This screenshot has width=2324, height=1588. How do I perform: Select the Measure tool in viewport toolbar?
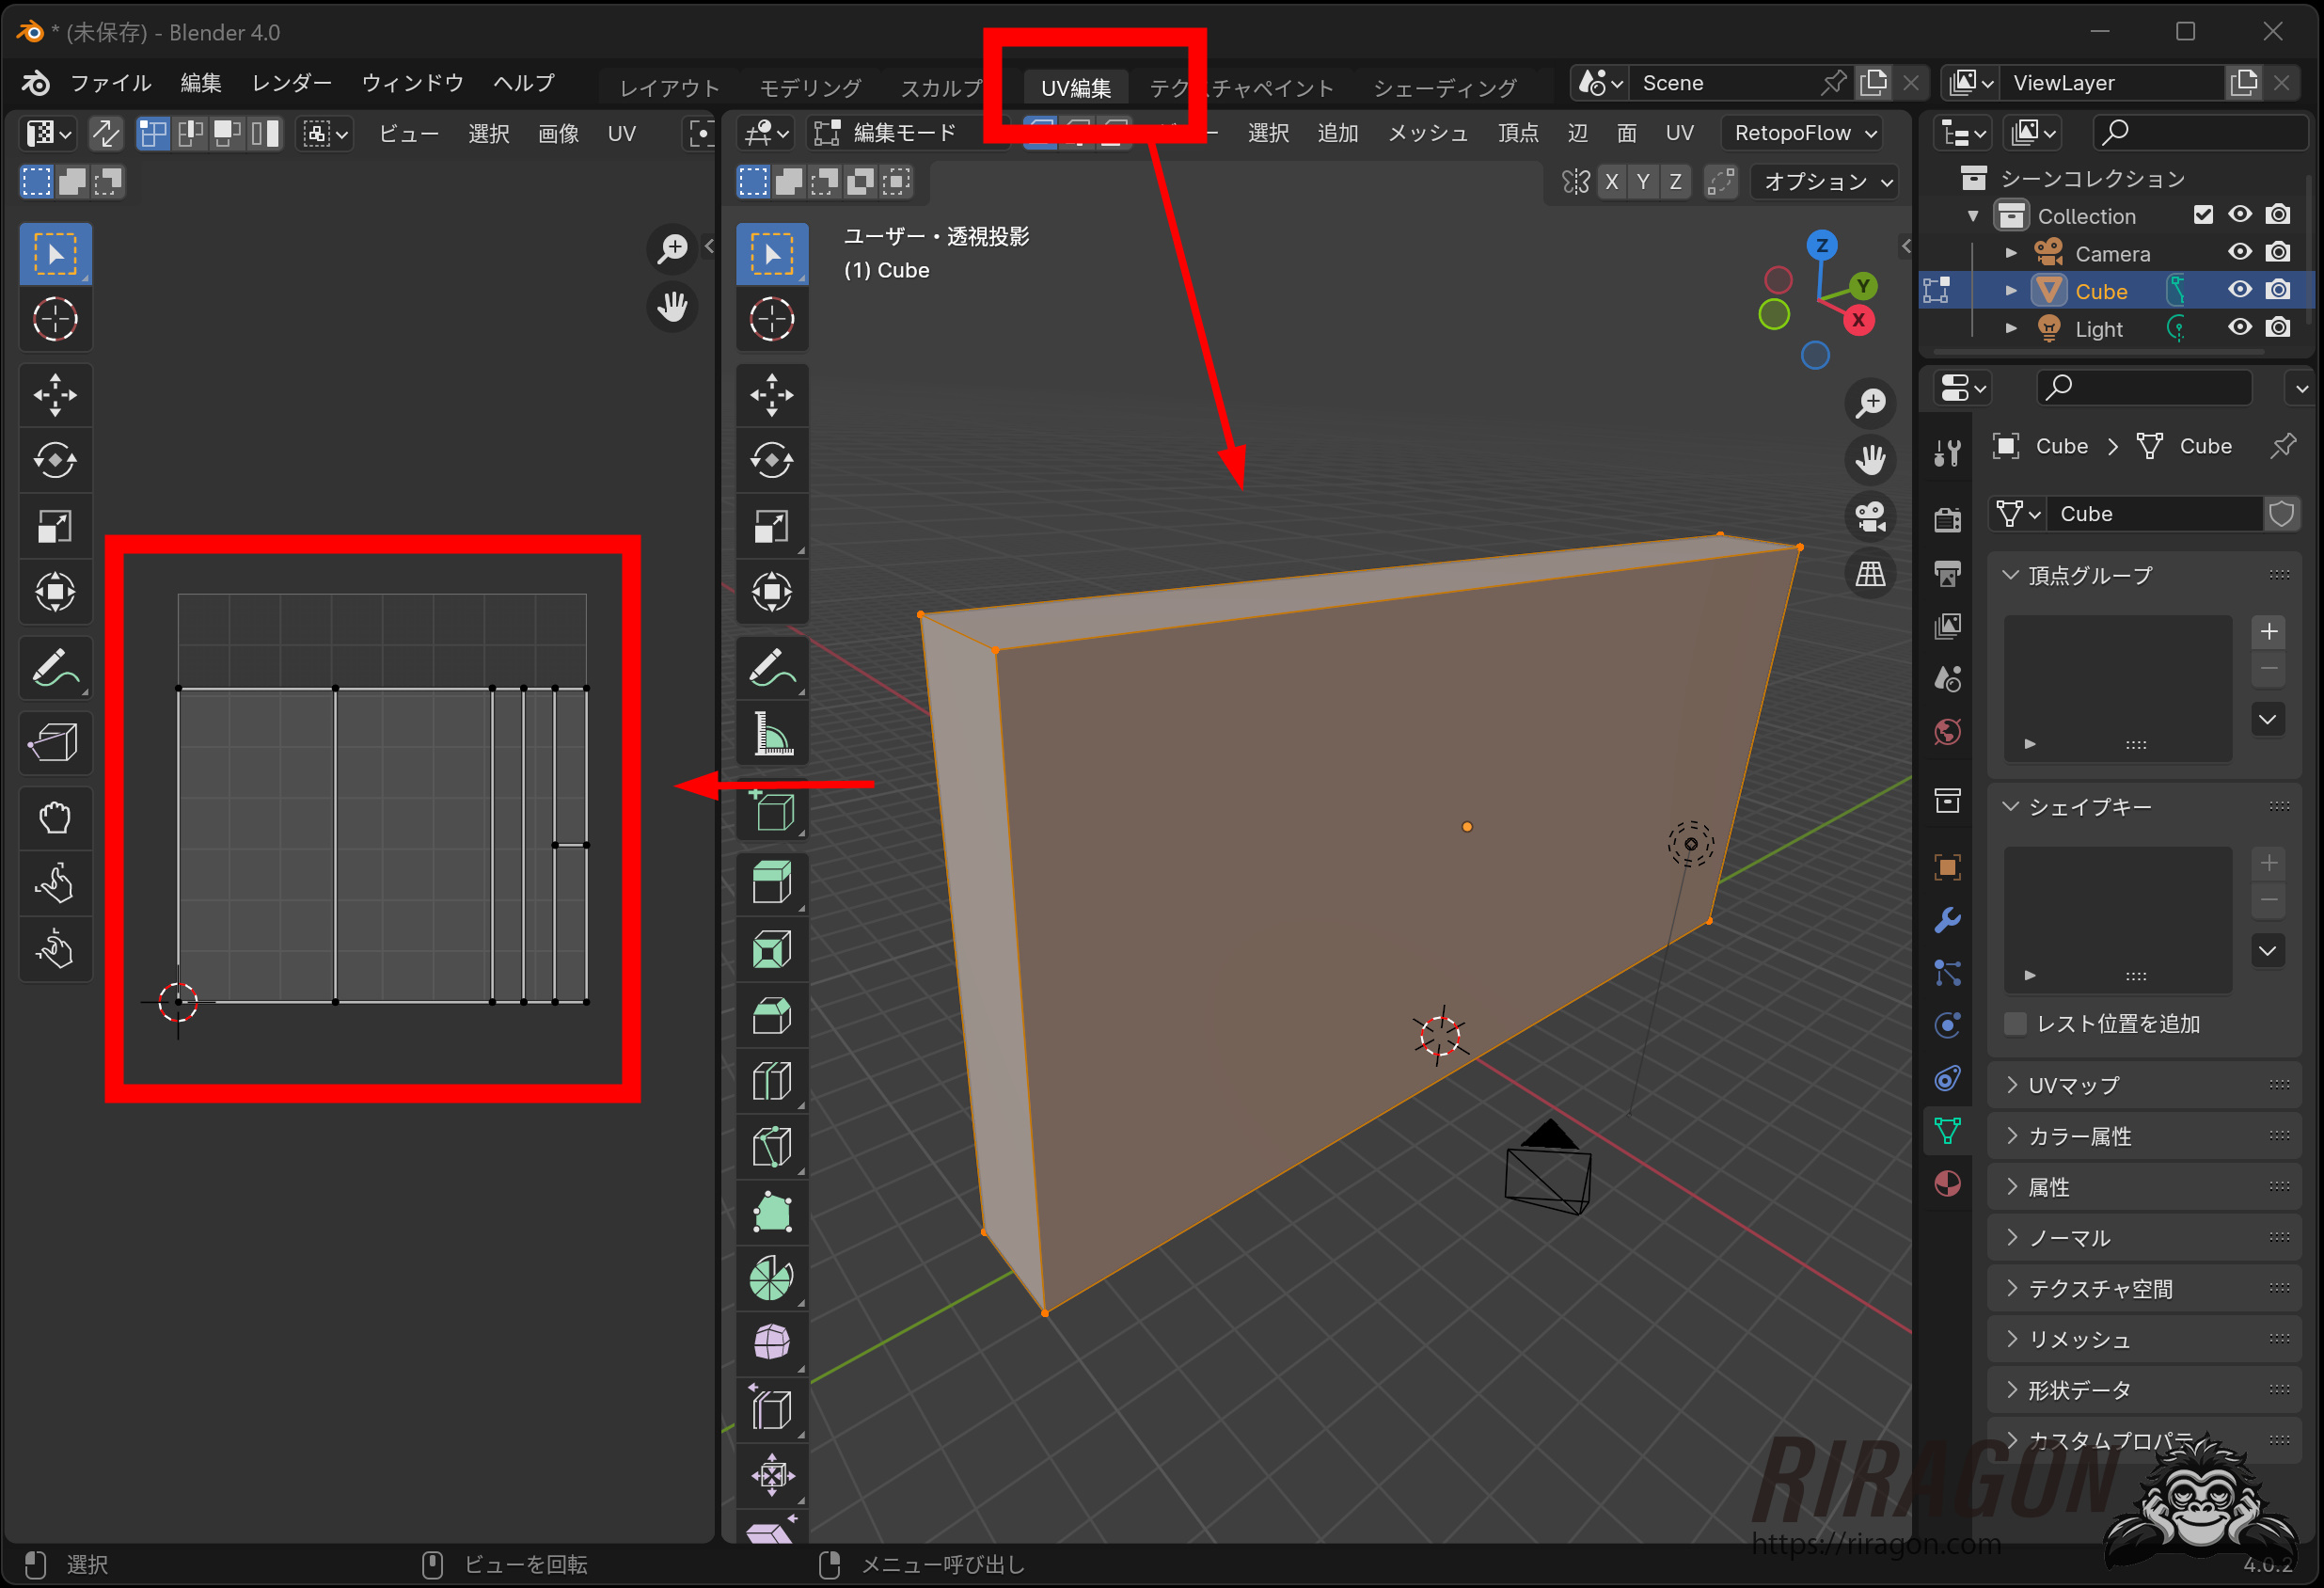point(771,734)
